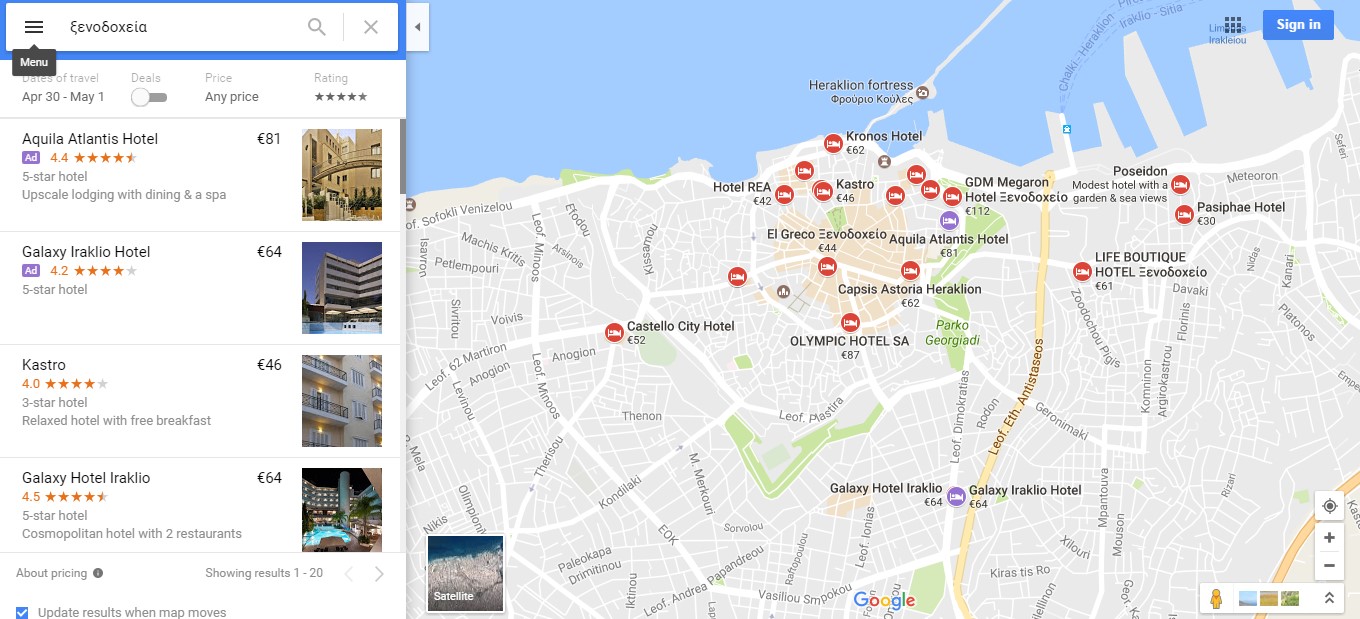Click the magnifier search icon
Viewport: 1360px width, 619px height.
coord(317,27)
